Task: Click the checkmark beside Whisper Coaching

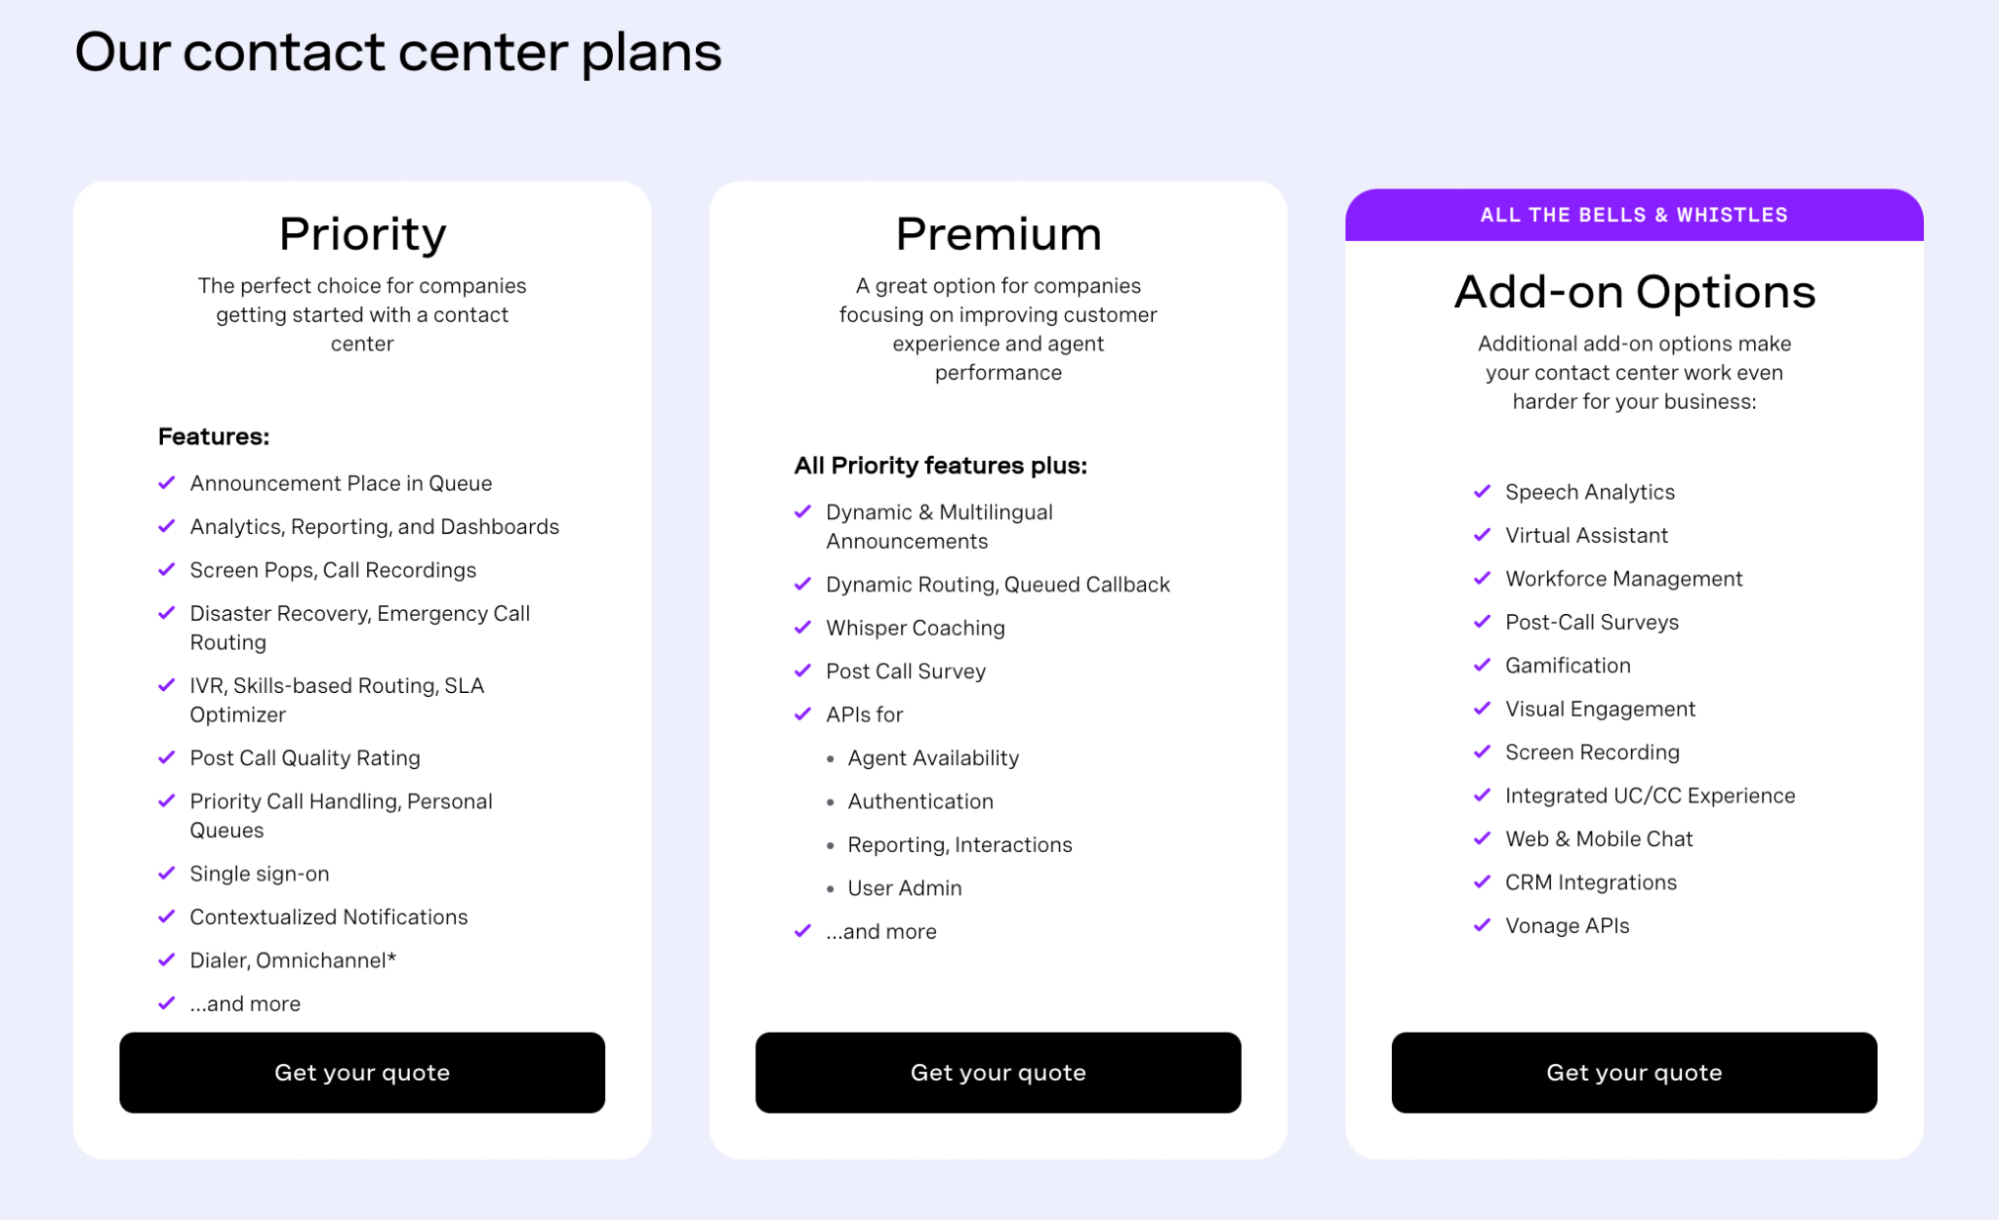Action: [802, 627]
